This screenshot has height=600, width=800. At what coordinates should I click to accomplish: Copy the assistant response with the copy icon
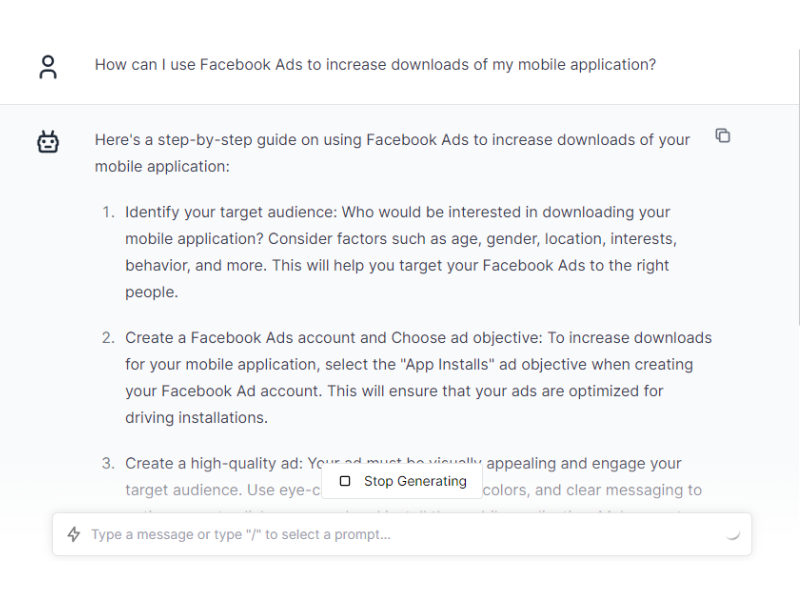point(722,136)
